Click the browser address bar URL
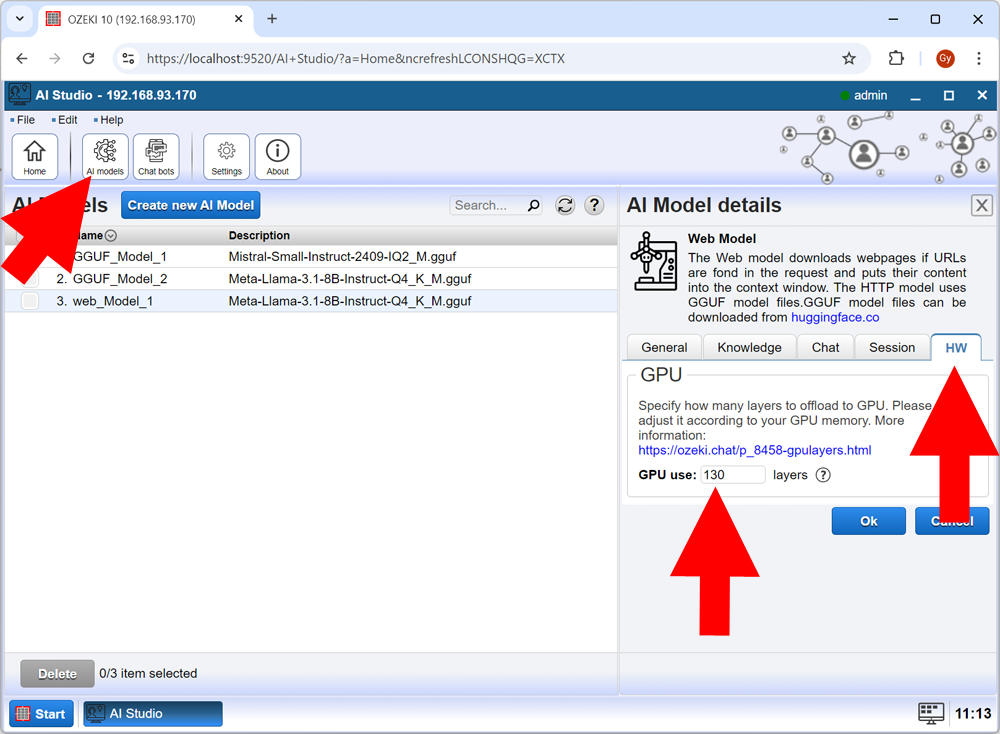Screen dimensions: 1000x734 (355, 59)
